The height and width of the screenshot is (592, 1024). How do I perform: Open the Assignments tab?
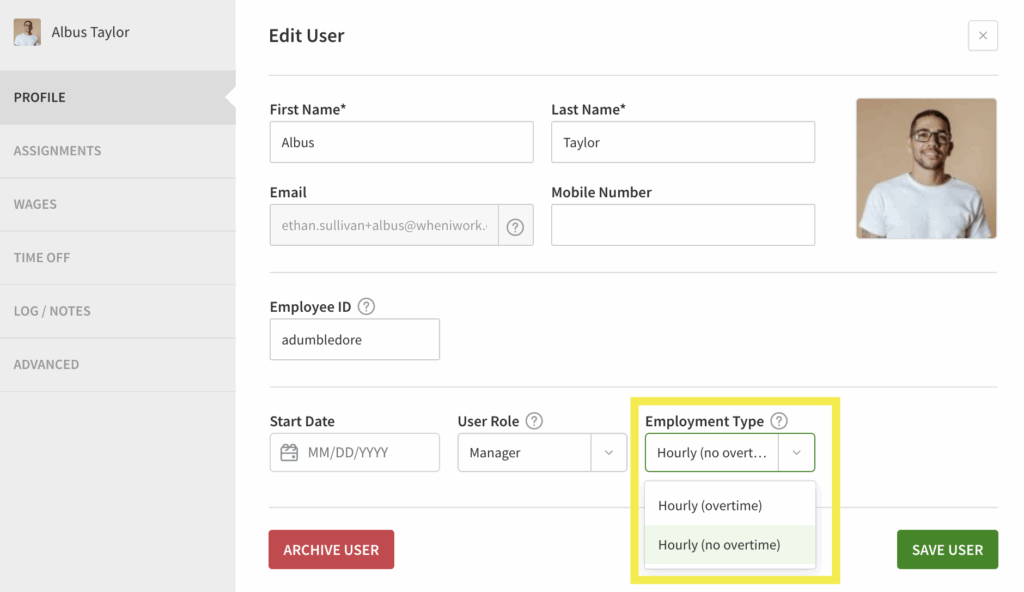pos(57,151)
